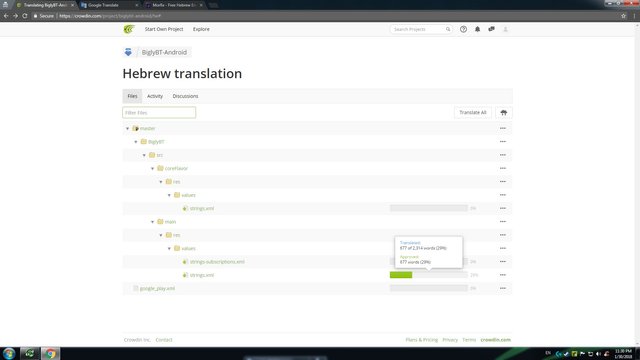This screenshot has width=640, height=360.
Task: Switch to the Morfix browser tab
Action: pos(174,5)
